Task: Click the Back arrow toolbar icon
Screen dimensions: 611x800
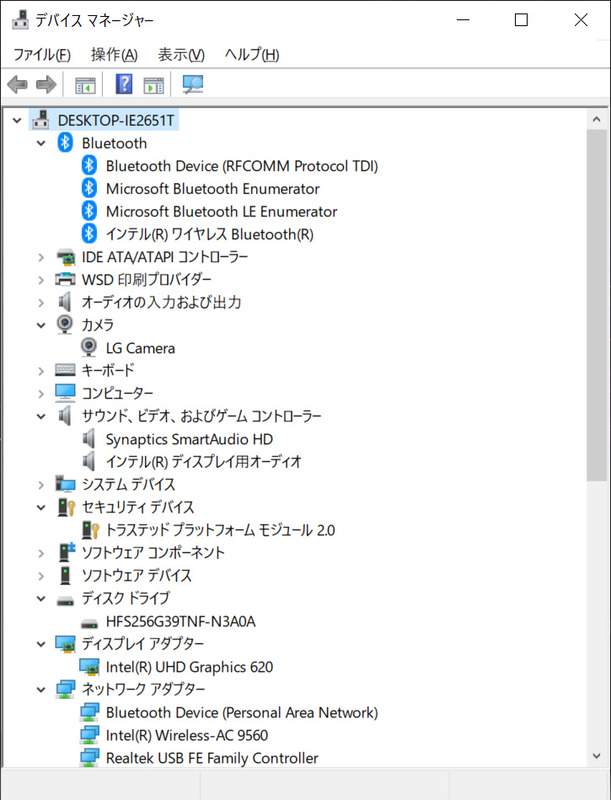Action: click(17, 84)
